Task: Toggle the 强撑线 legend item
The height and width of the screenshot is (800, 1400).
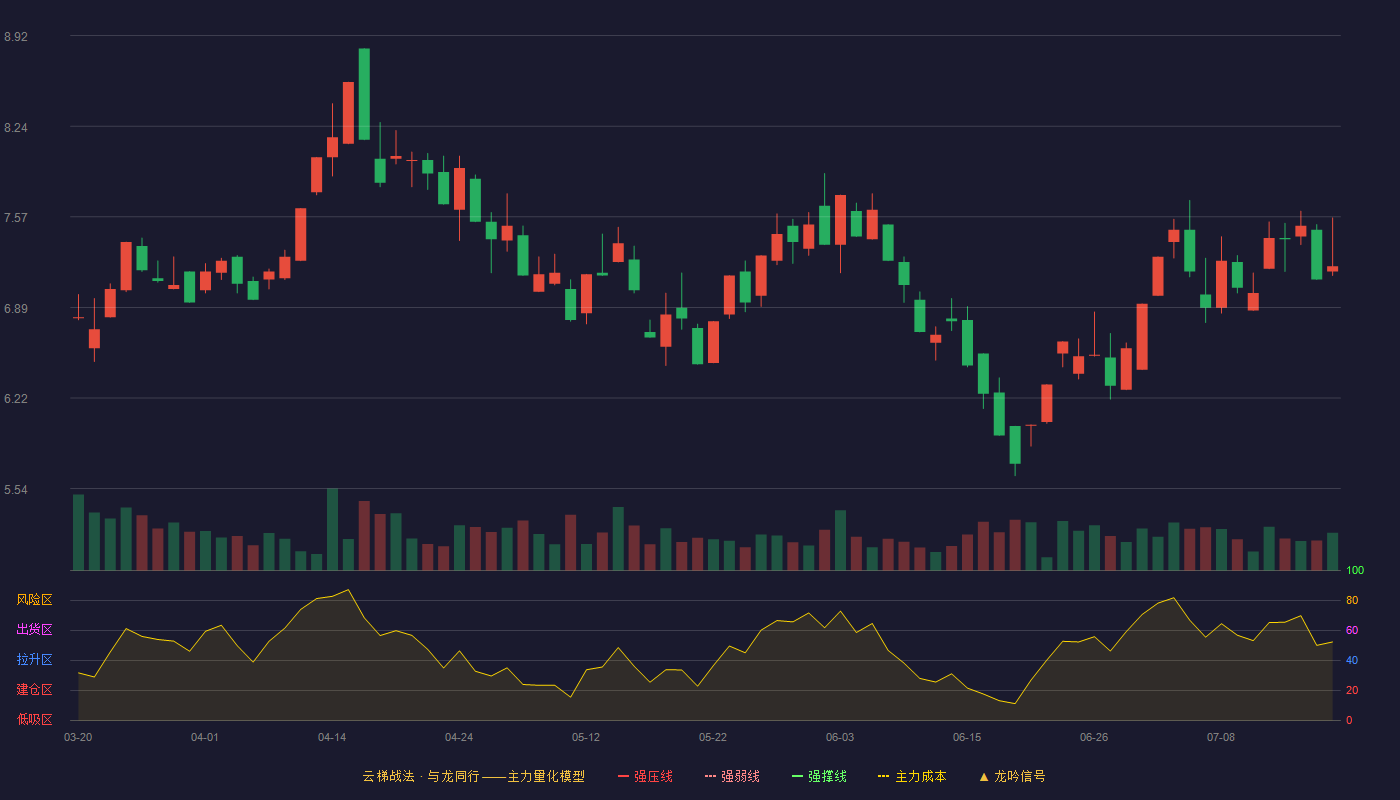Action: [x=819, y=776]
